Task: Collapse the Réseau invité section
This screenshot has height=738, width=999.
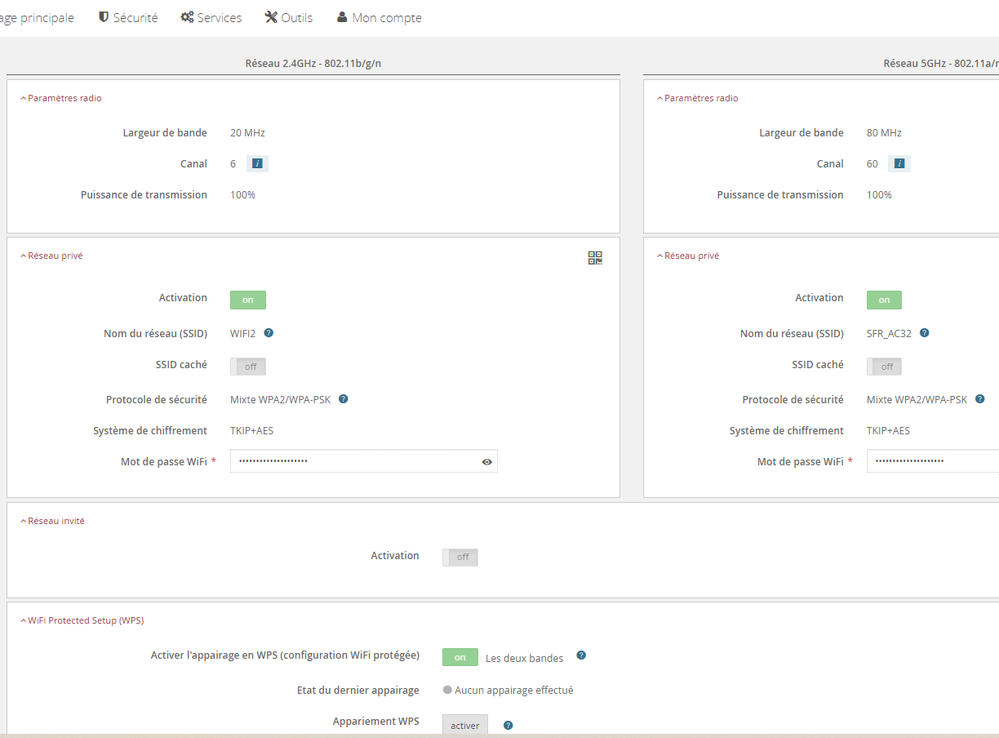Action: point(53,521)
